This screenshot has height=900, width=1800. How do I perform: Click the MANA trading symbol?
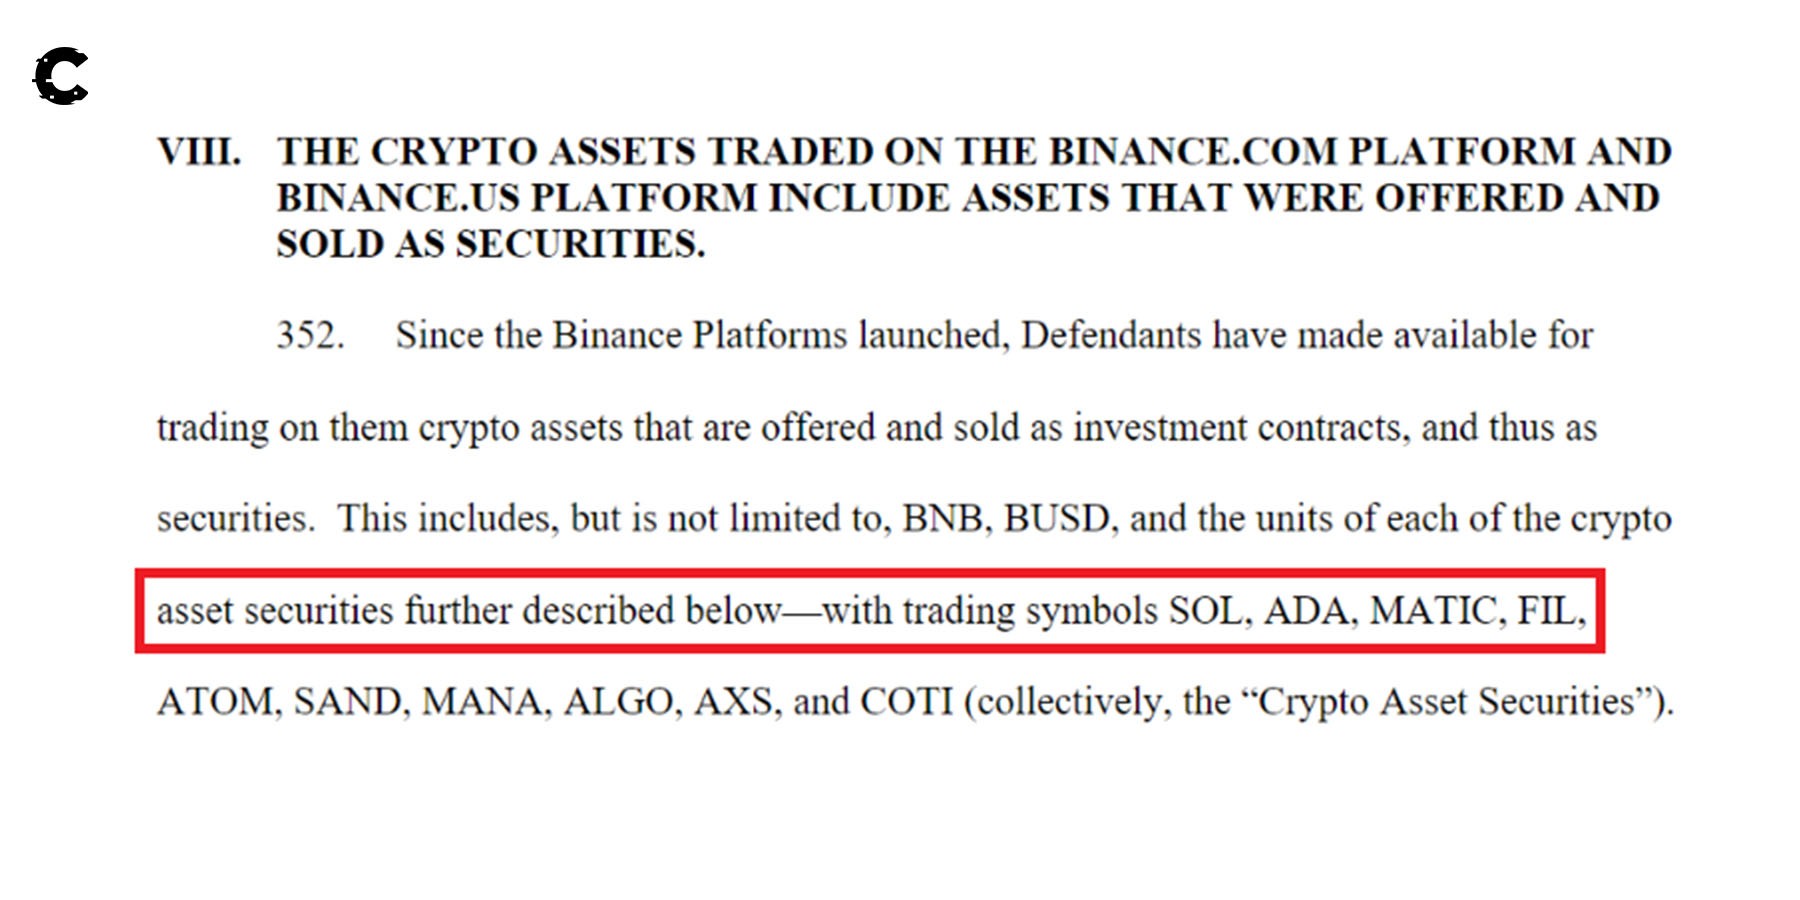click(484, 702)
